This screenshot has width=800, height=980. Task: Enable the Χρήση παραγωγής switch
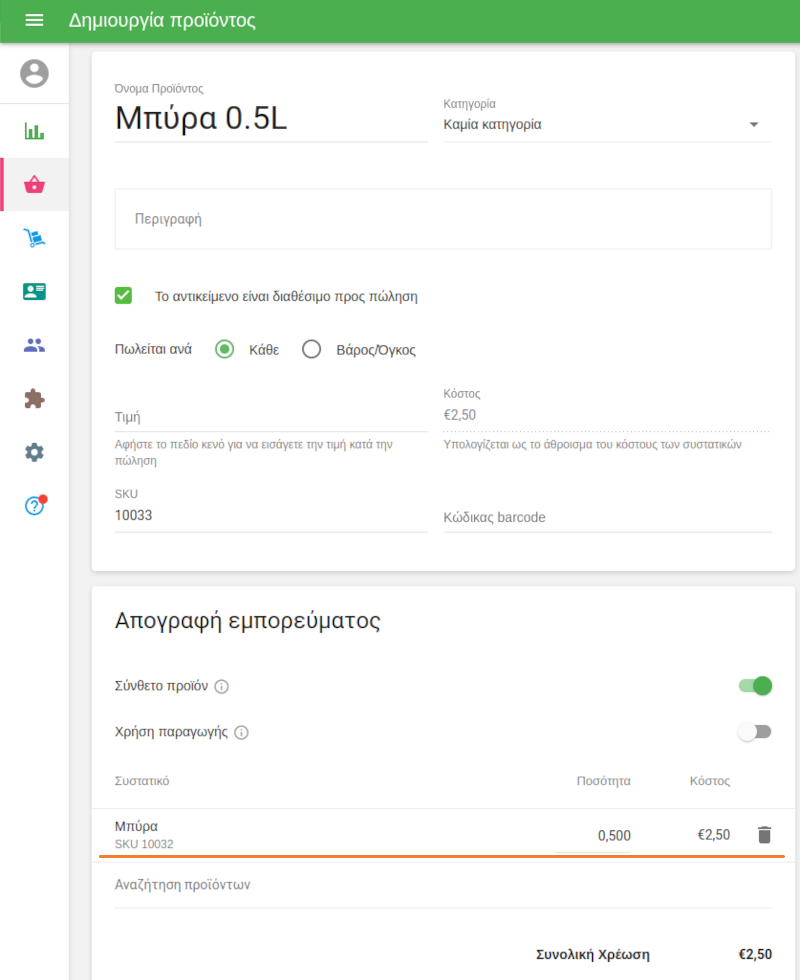[755, 732]
